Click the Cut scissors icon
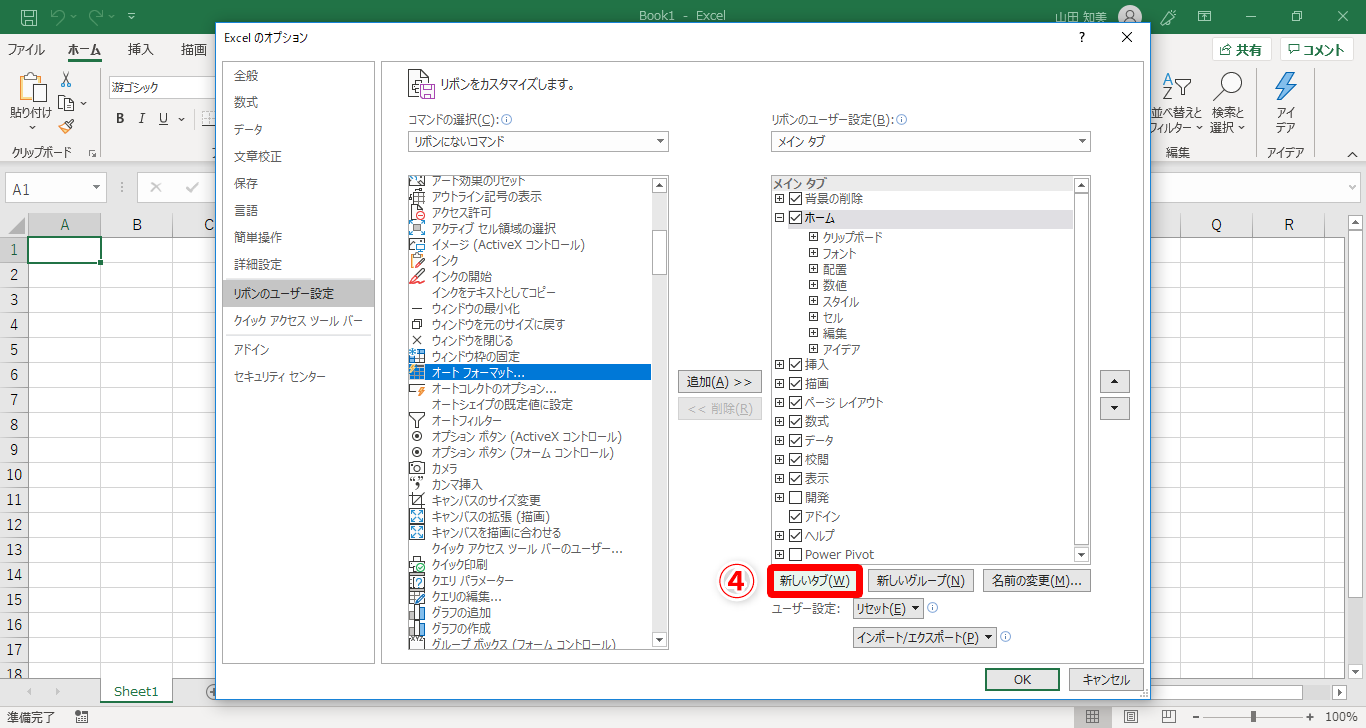This screenshot has height=728, width=1366. (66, 80)
